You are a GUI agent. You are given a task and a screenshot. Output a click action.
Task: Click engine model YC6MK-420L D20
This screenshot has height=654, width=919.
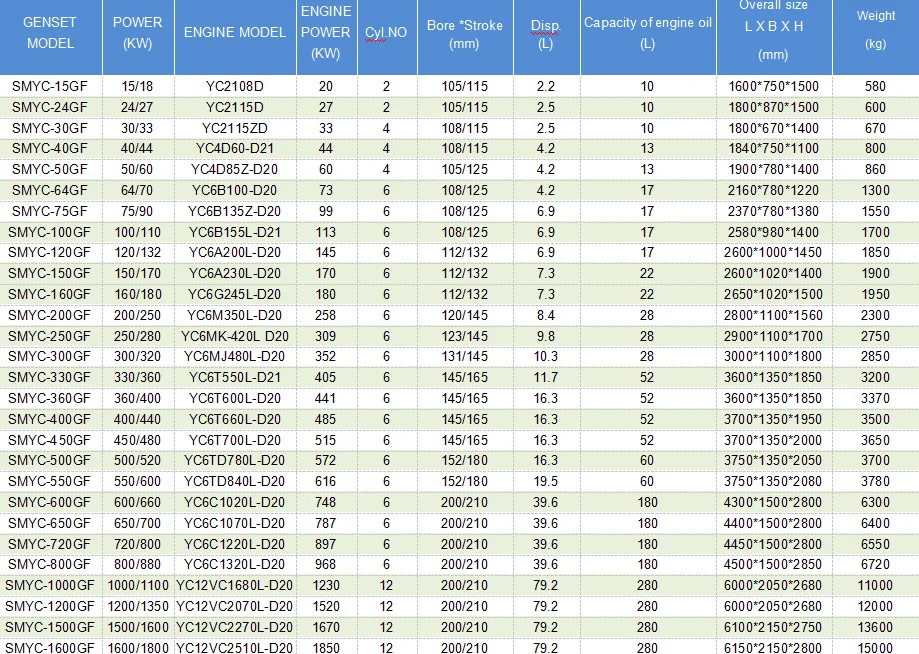(x=235, y=336)
